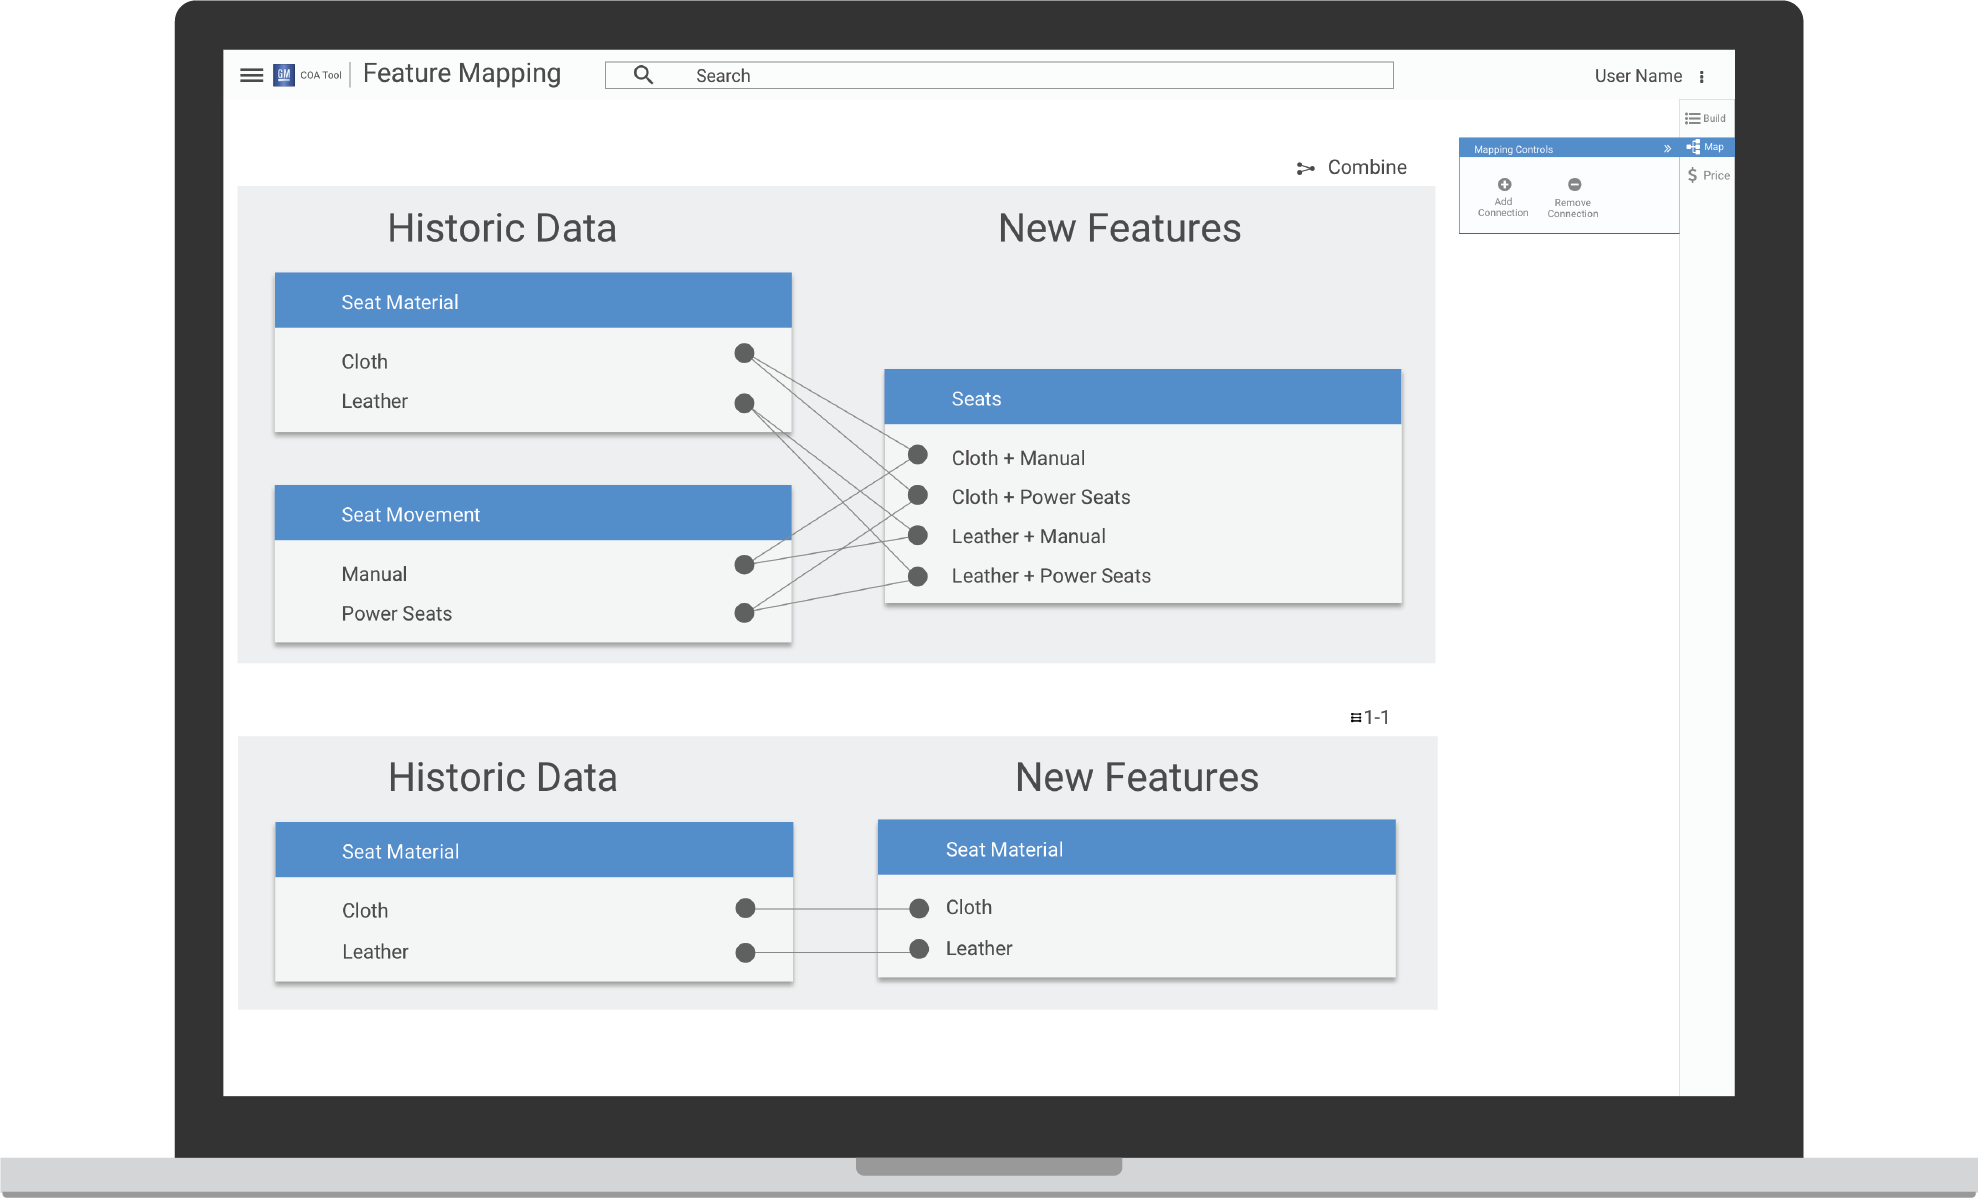
Task: Collapse the Mapping Controls panel
Action: [x=1667, y=149]
